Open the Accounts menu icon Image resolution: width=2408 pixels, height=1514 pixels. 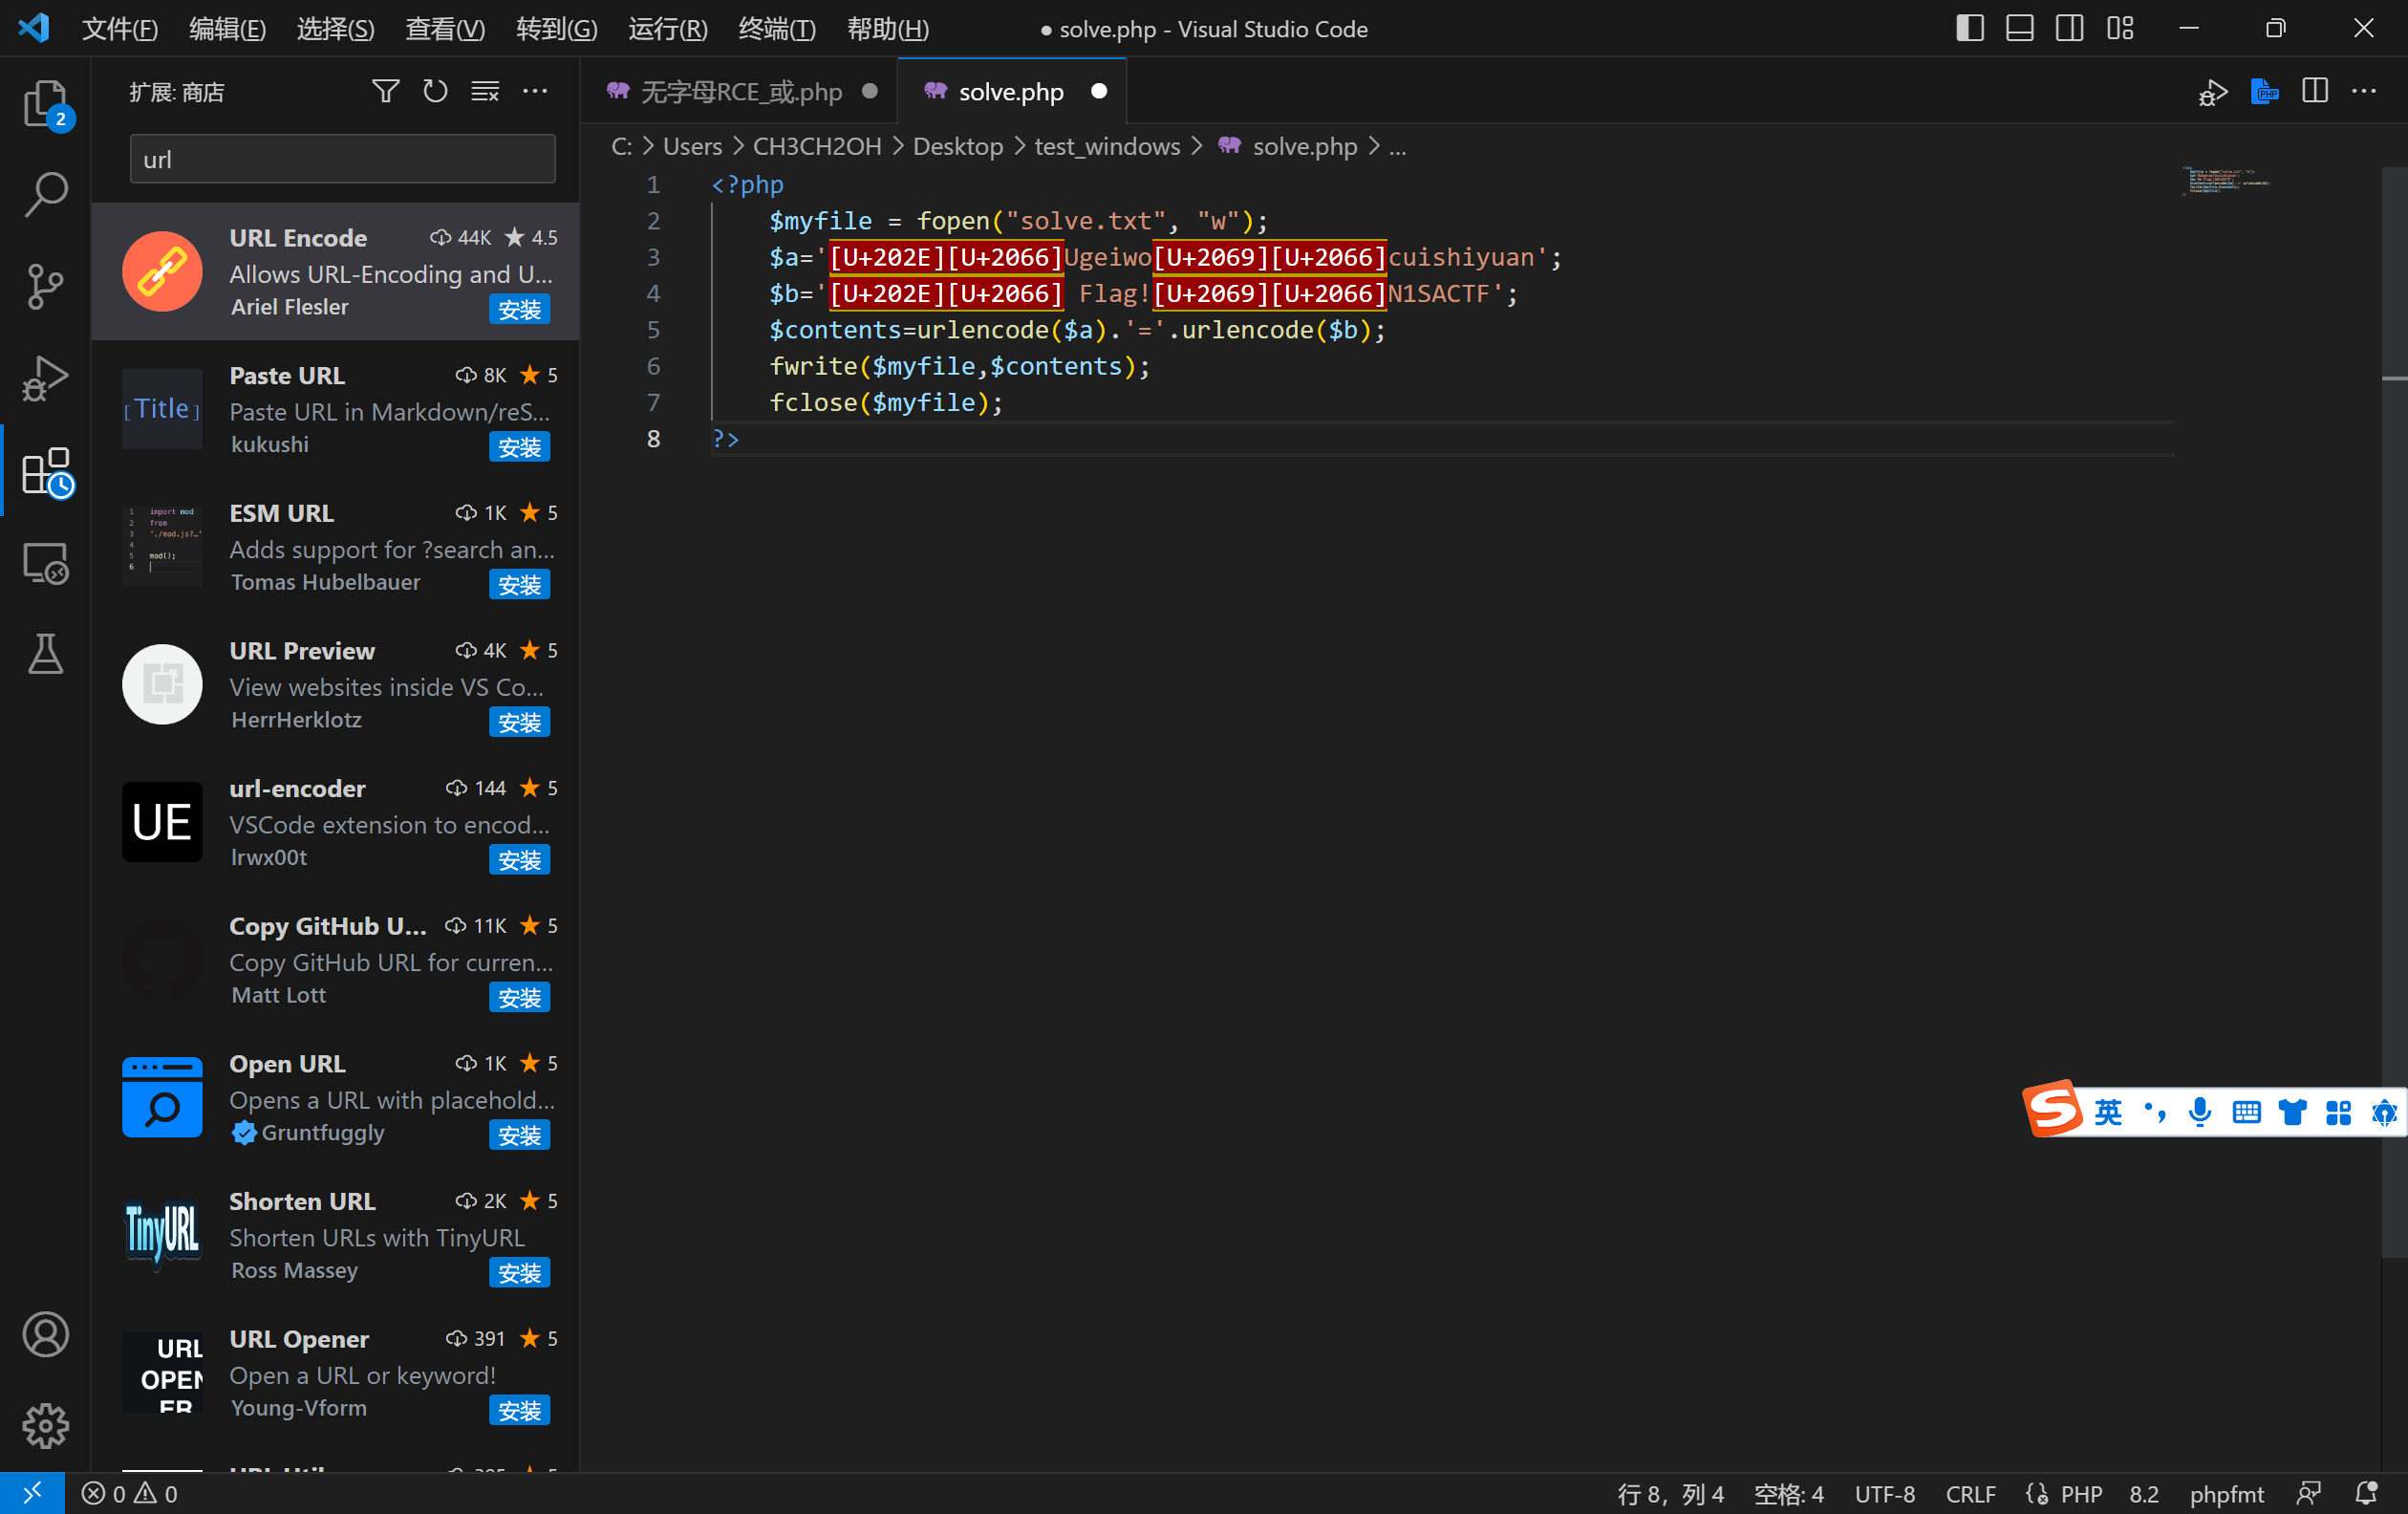[x=46, y=1335]
